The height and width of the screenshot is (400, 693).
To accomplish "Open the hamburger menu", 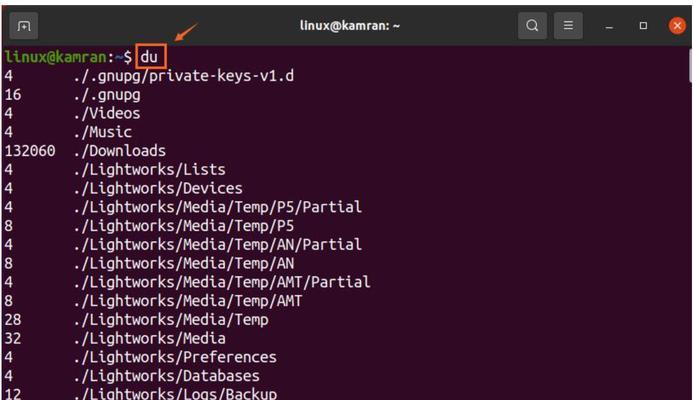I will click(x=568, y=26).
